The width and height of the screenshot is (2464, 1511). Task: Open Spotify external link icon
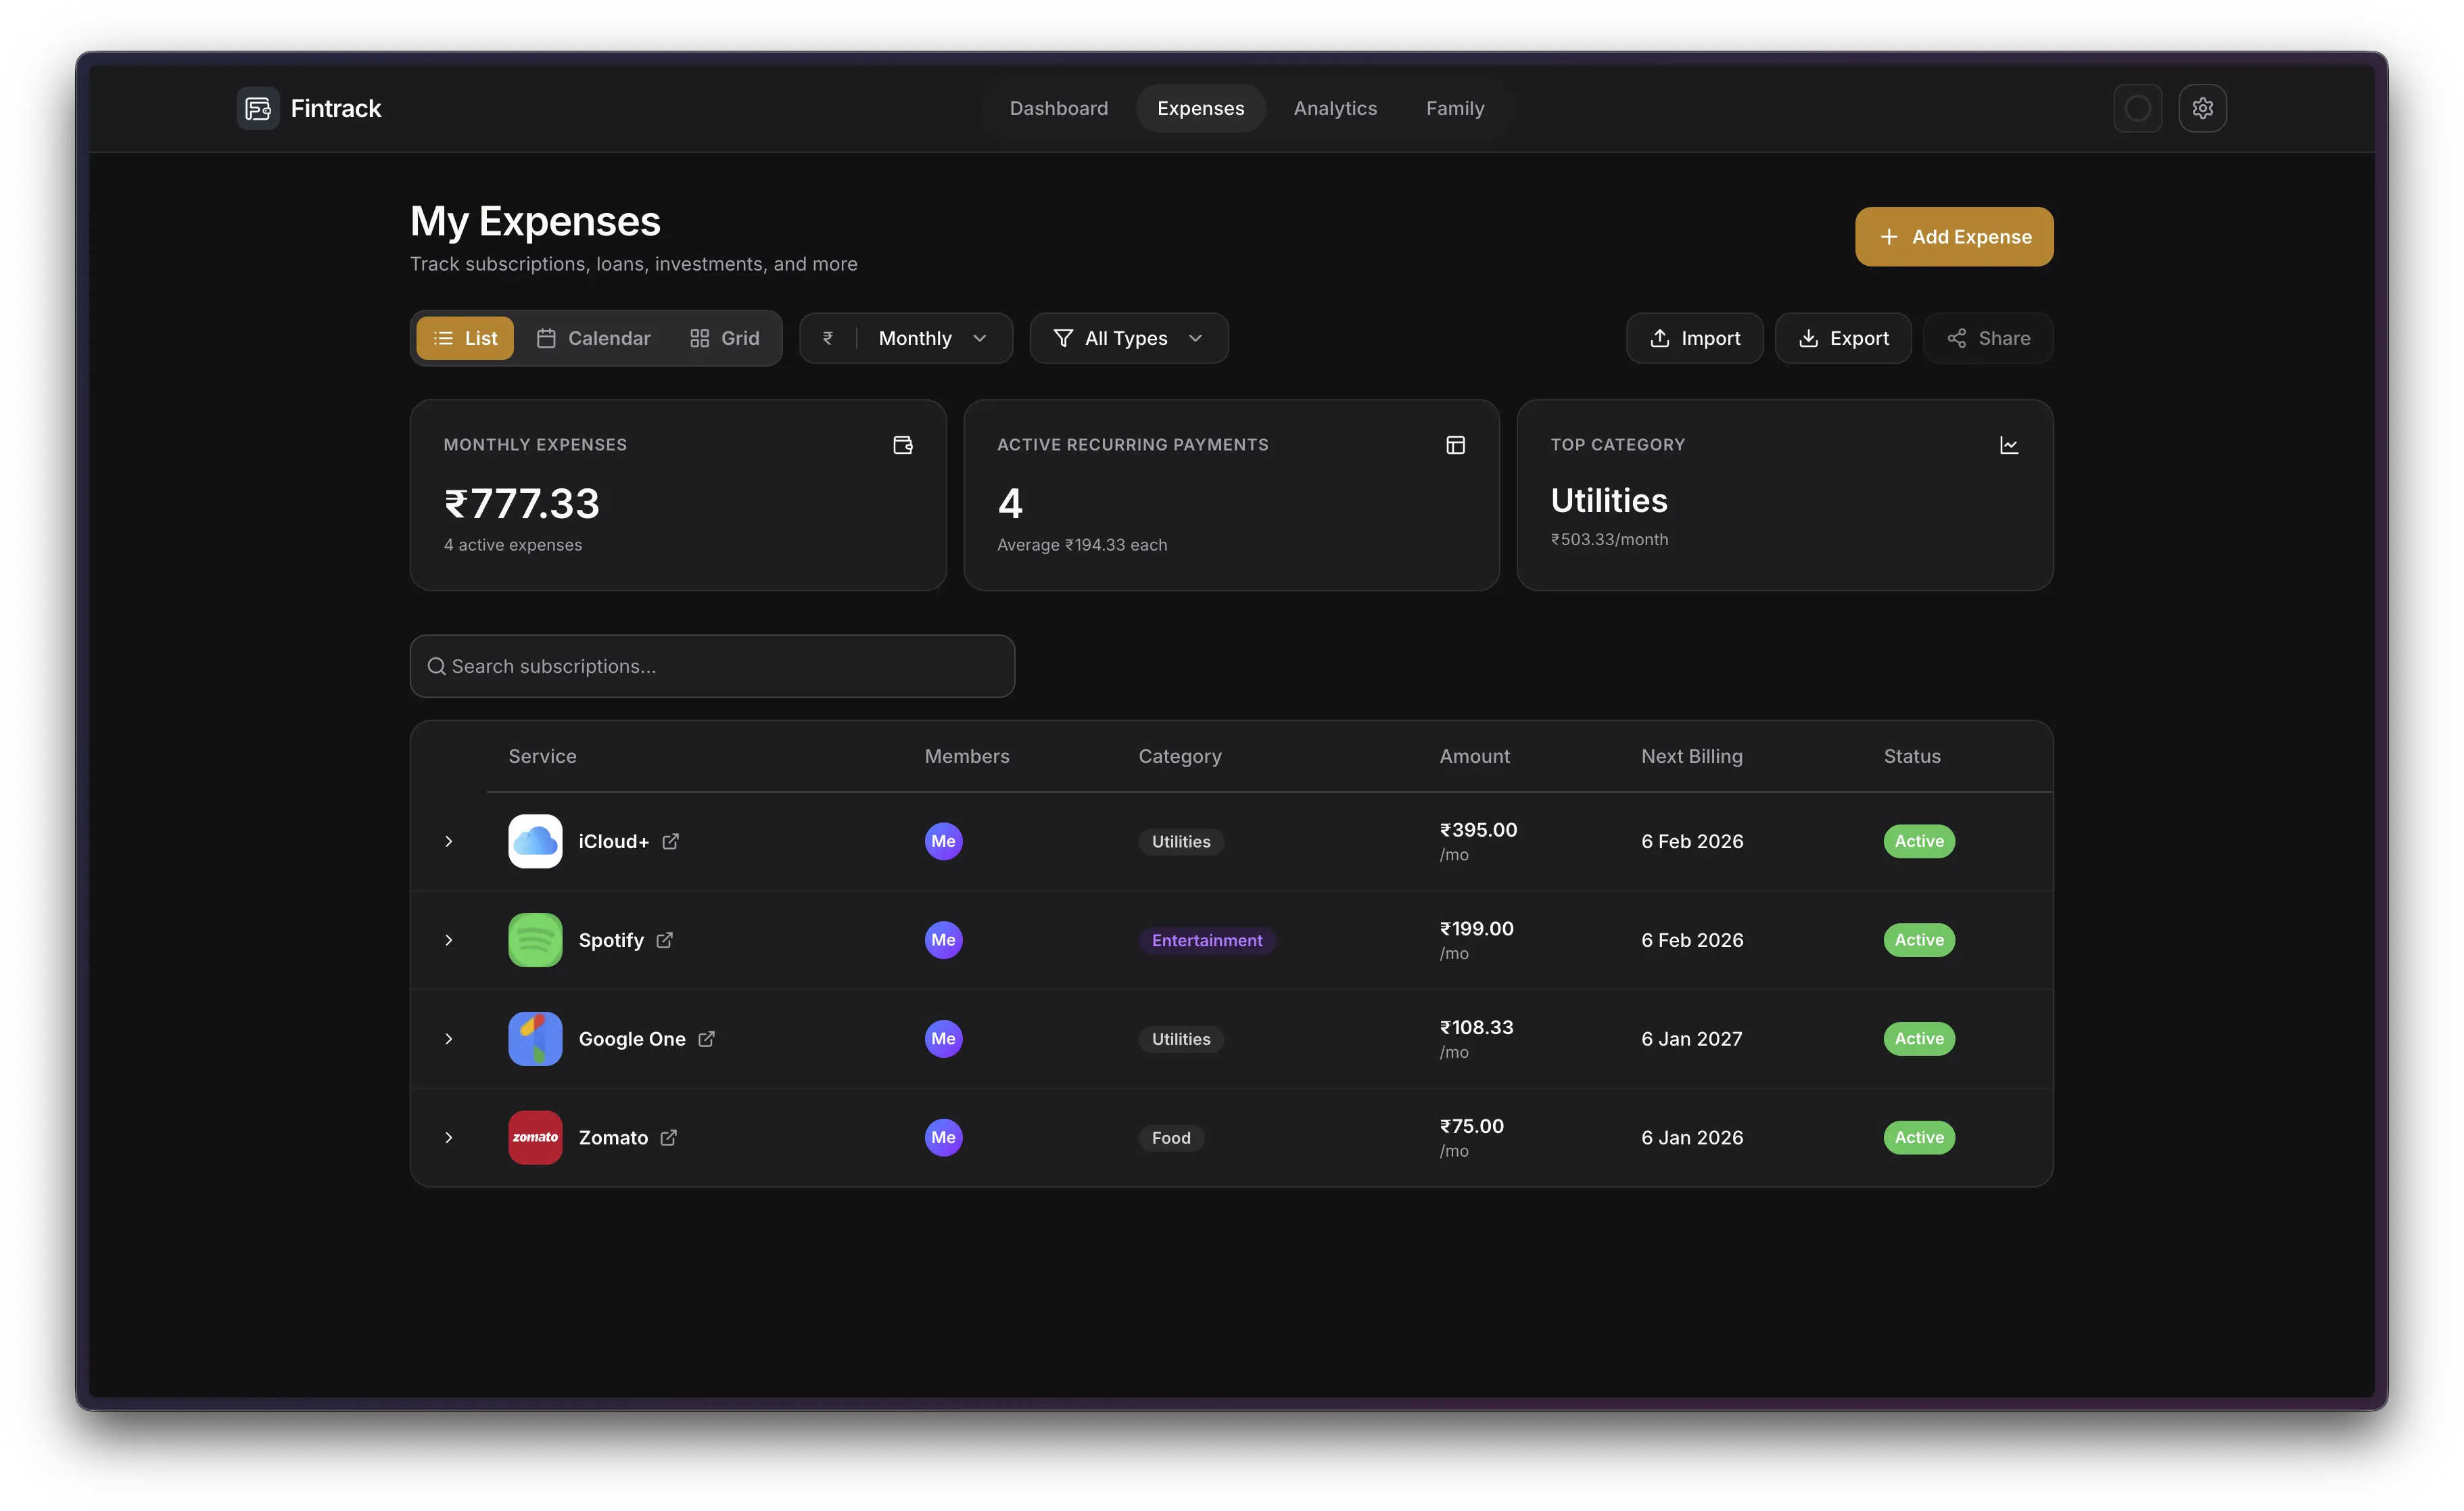point(664,940)
